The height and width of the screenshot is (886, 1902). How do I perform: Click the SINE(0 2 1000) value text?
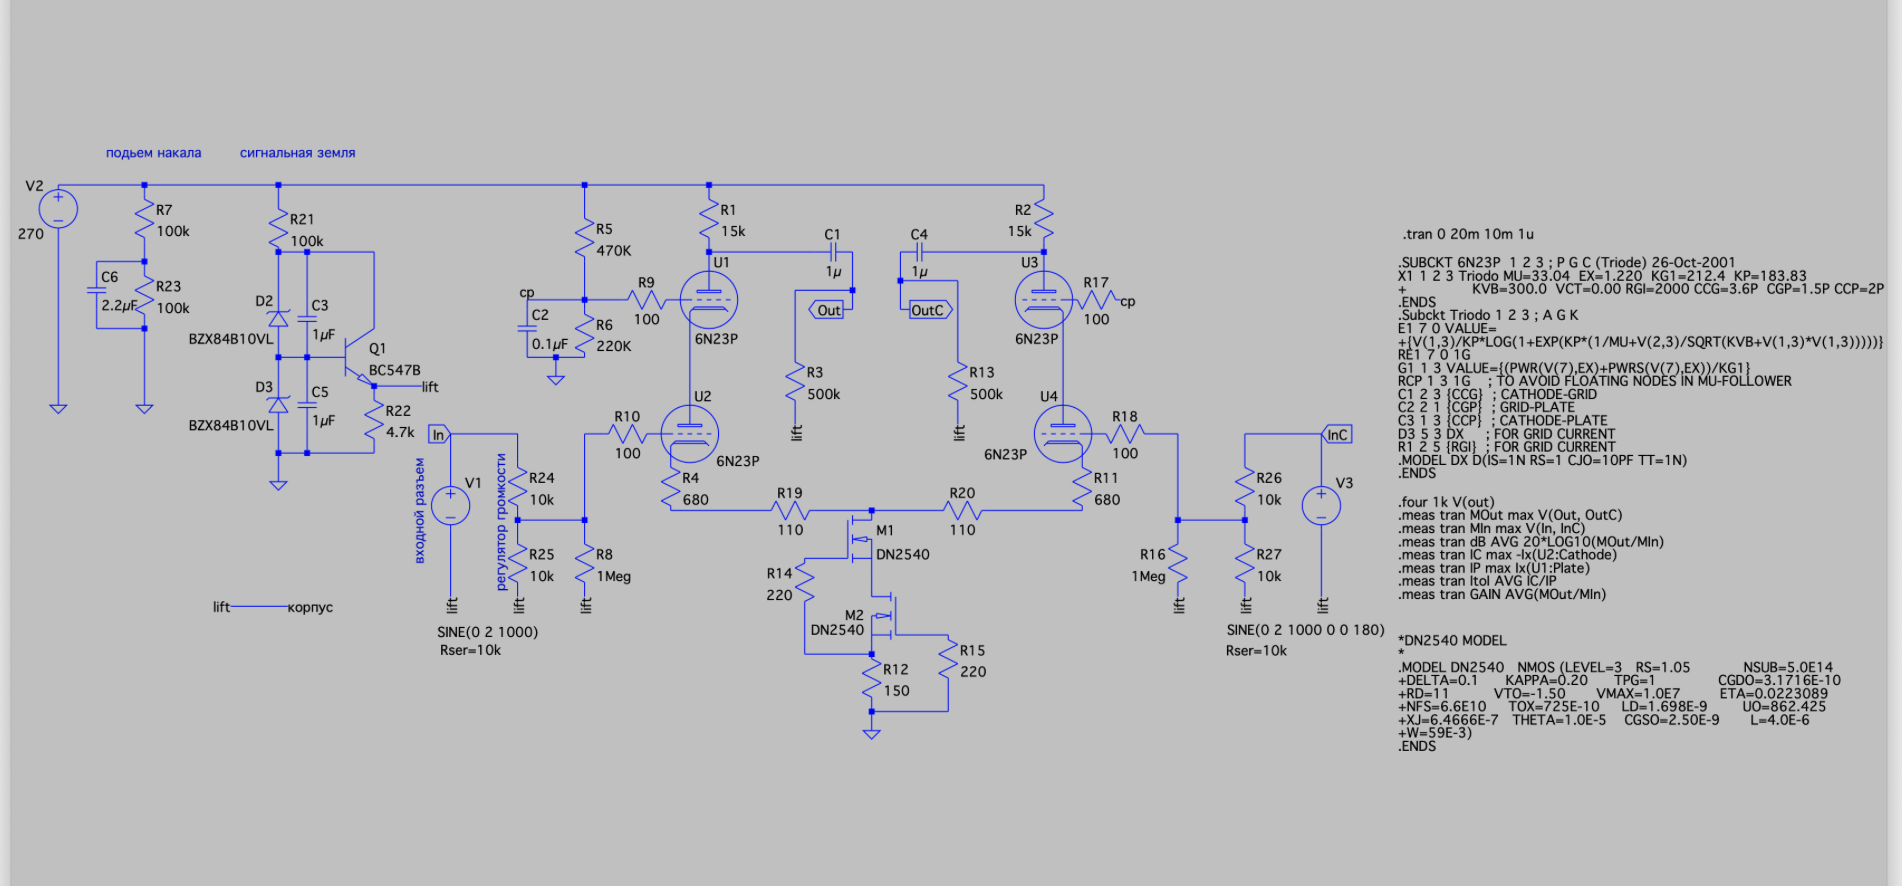tap(487, 632)
